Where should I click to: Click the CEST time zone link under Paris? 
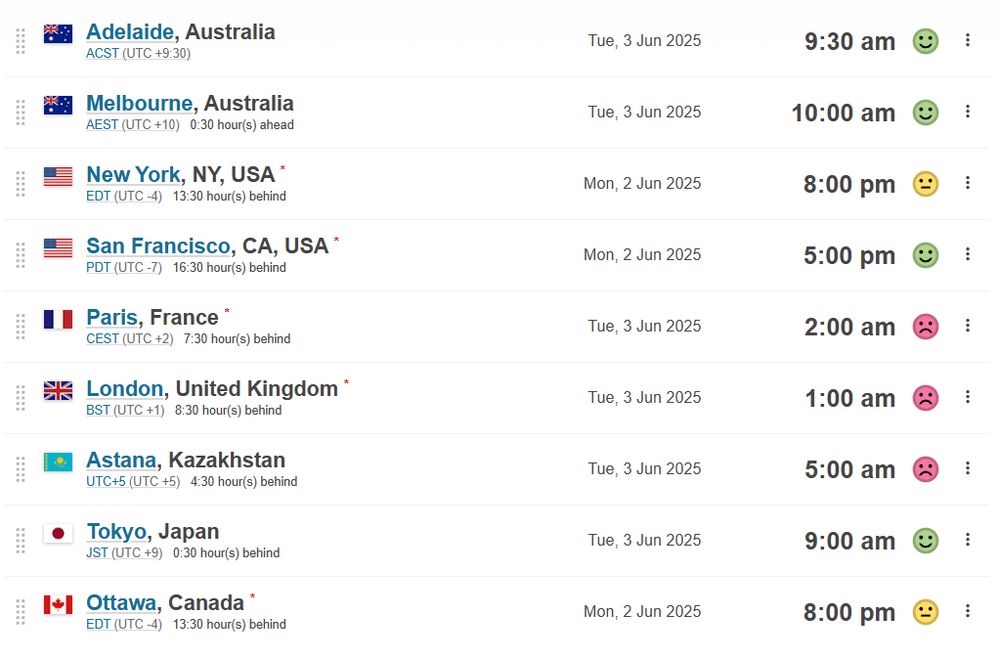pos(103,339)
